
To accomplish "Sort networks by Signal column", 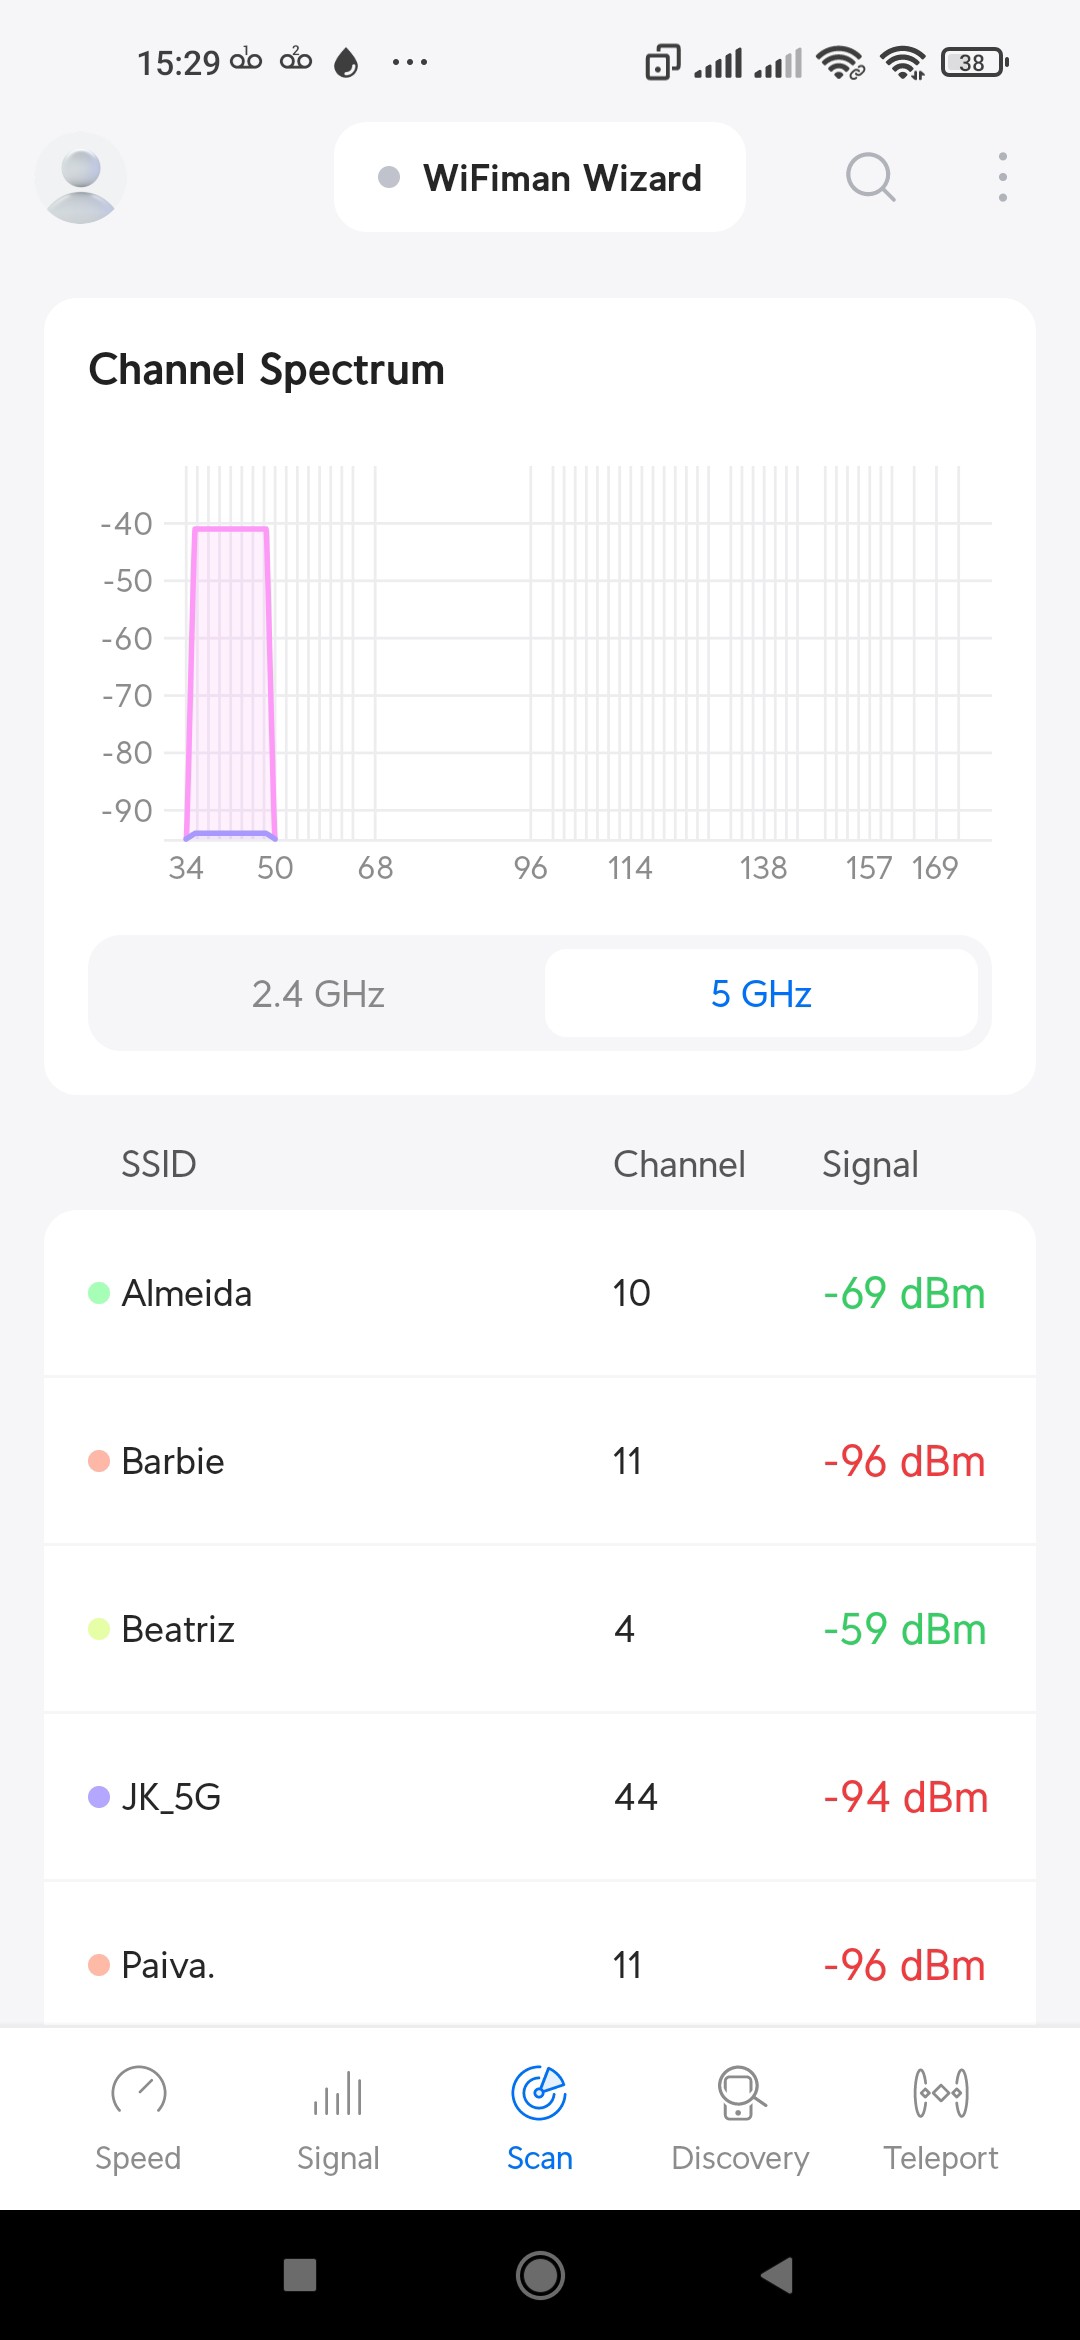I will coord(870,1164).
